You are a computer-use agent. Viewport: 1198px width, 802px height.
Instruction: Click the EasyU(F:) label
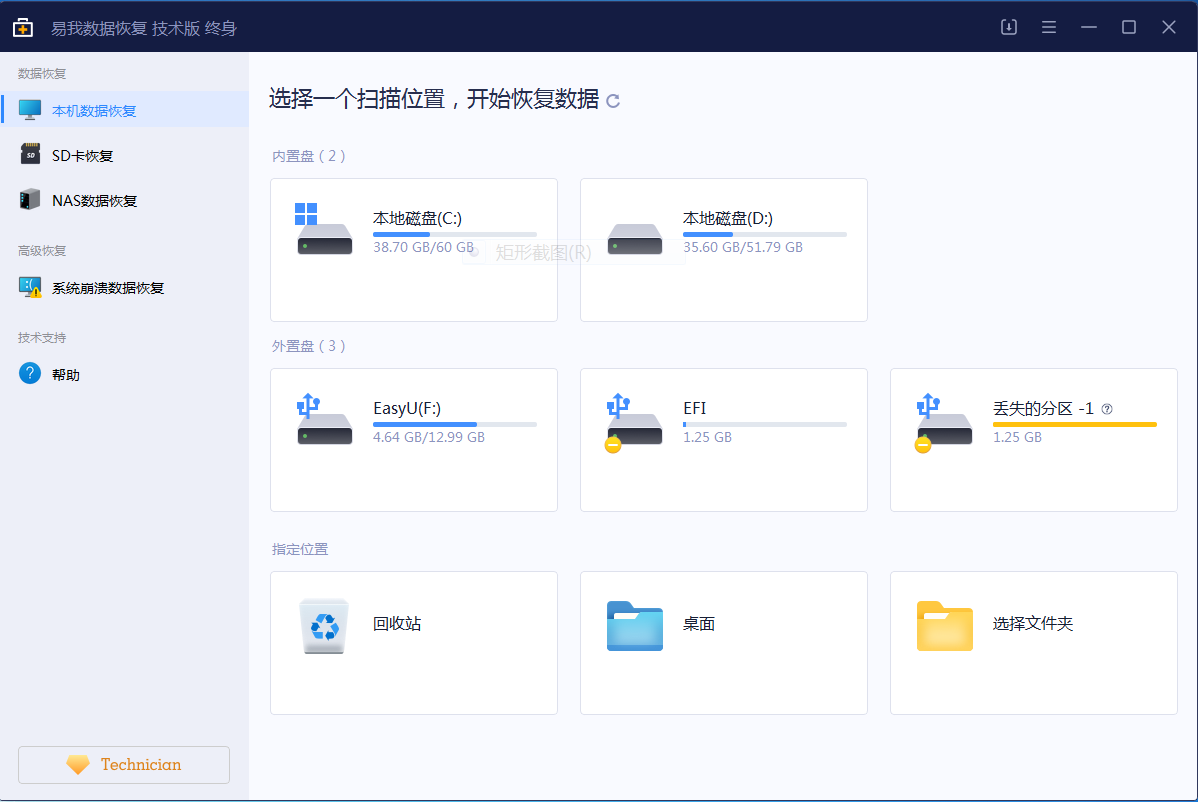[x=407, y=409]
